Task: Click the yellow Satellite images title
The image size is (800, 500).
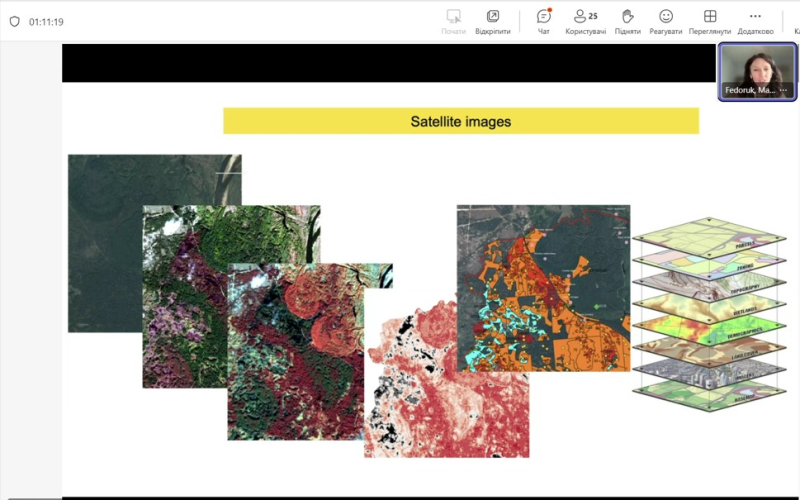Action: click(x=460, y=121)
